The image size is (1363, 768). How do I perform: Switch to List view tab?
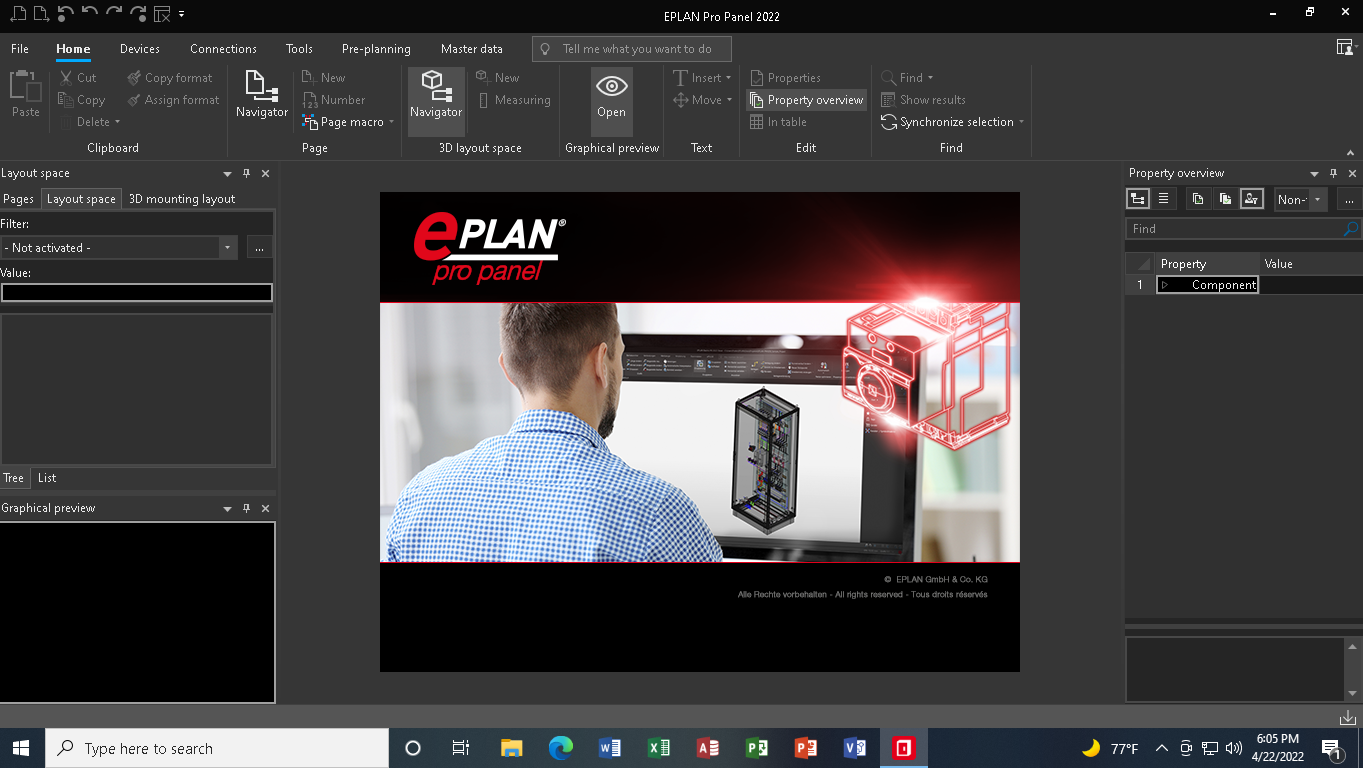(x=47, y=478)
